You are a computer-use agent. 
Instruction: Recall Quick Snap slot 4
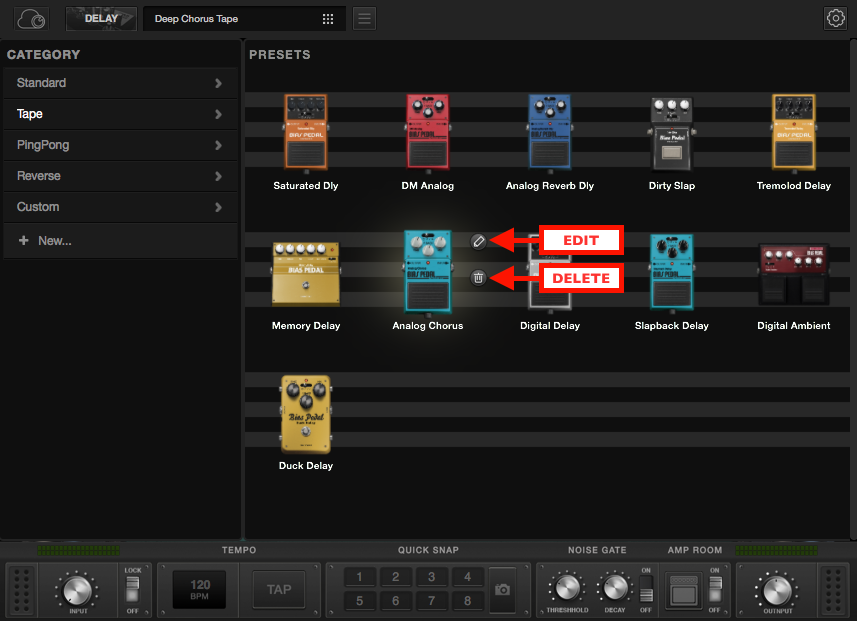pos(467,577)
